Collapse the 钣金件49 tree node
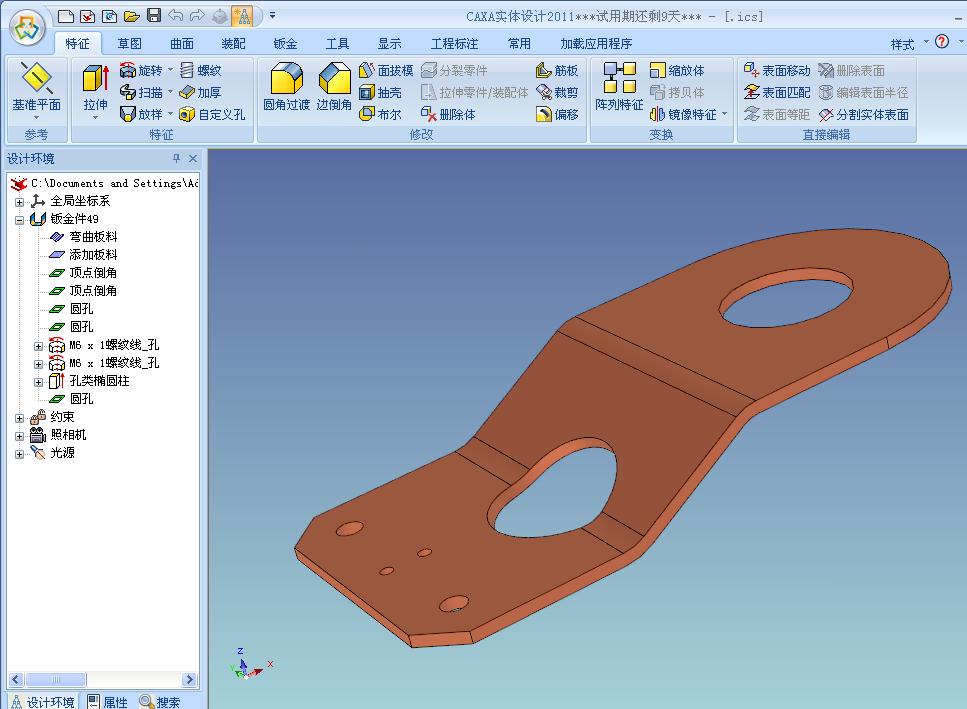This screenshot has width=967, height=709. pyautogui.click(x=19, y=219)
